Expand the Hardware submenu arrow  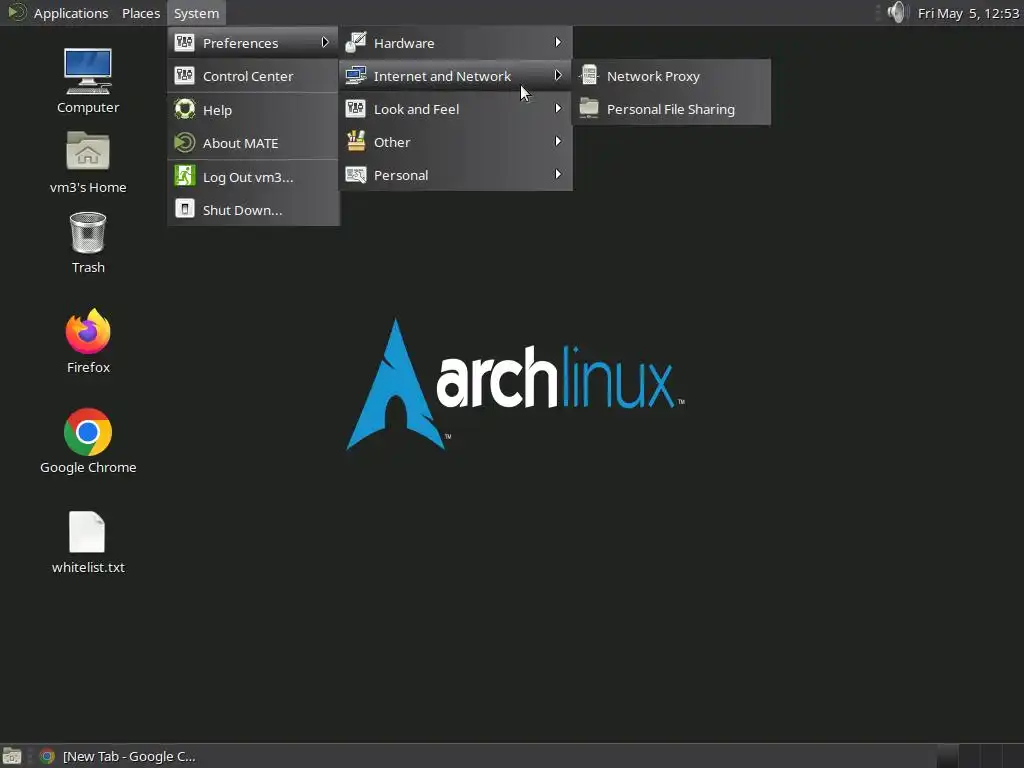click(558, 42)
